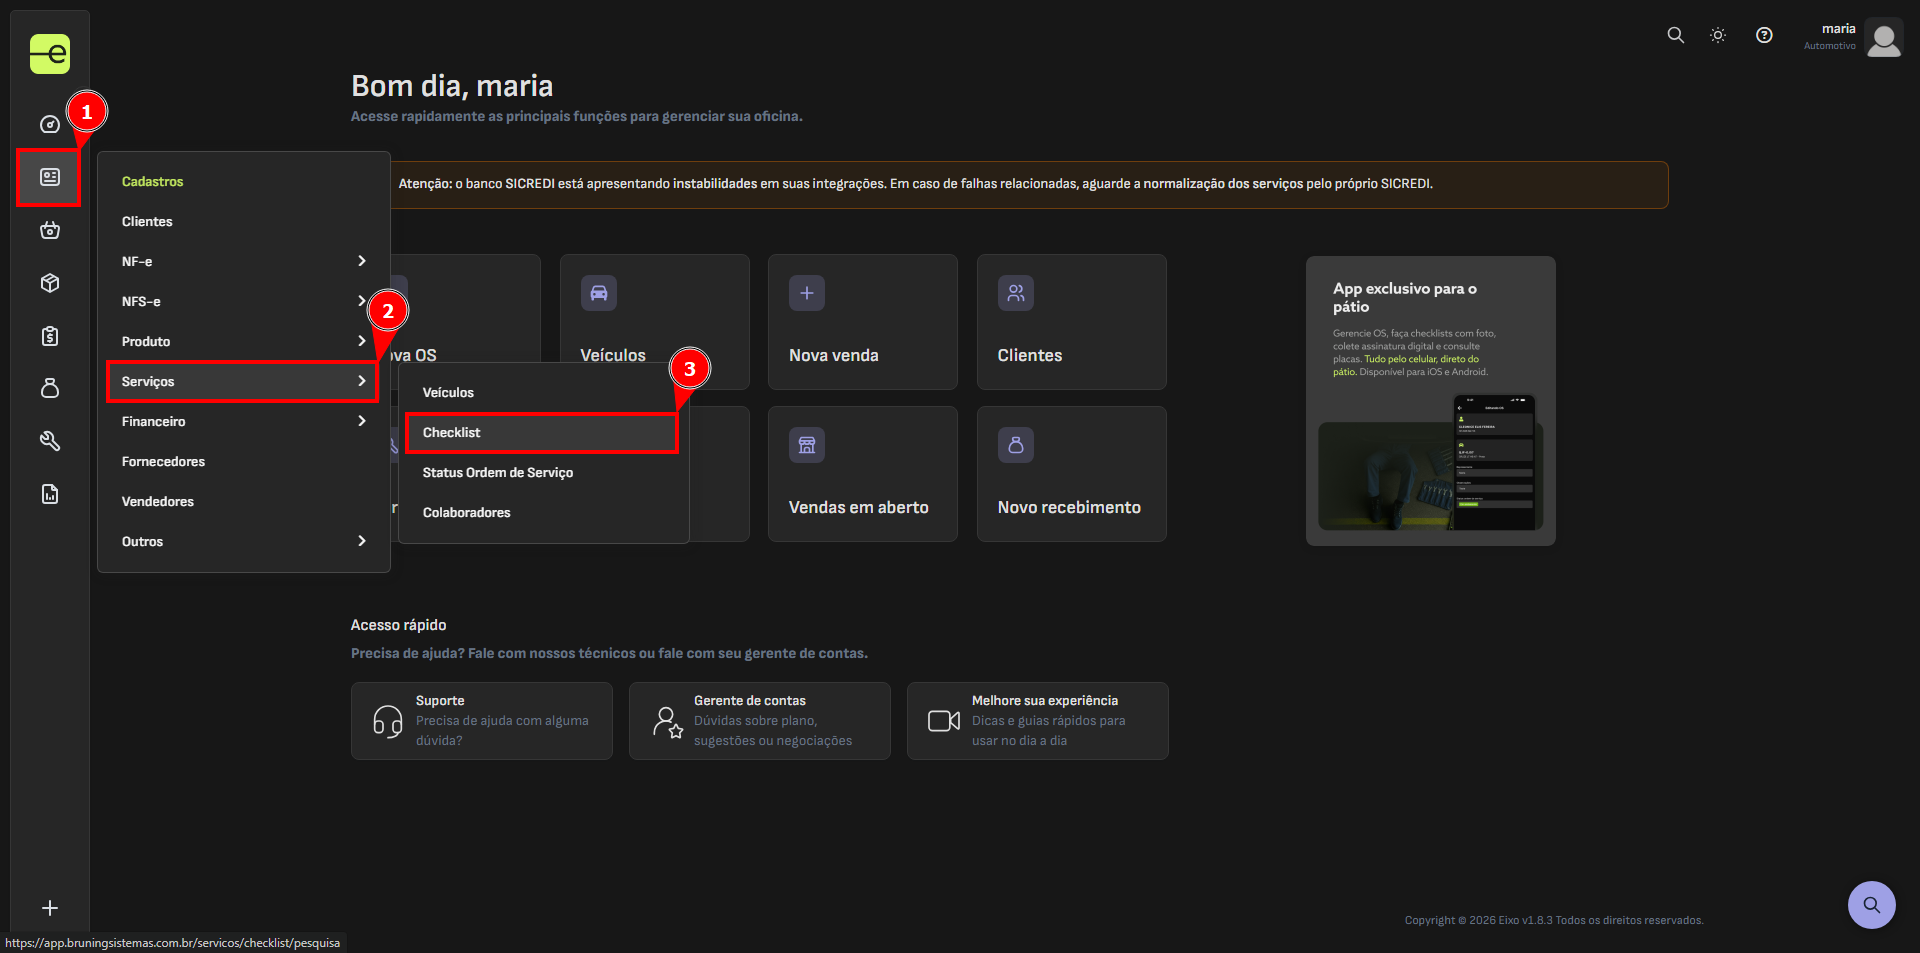The height and width of the screenshot is (953, 1920).
Task: Click 'App exclusivo para o pátio' heading
Action: [x=1405, y=298]
